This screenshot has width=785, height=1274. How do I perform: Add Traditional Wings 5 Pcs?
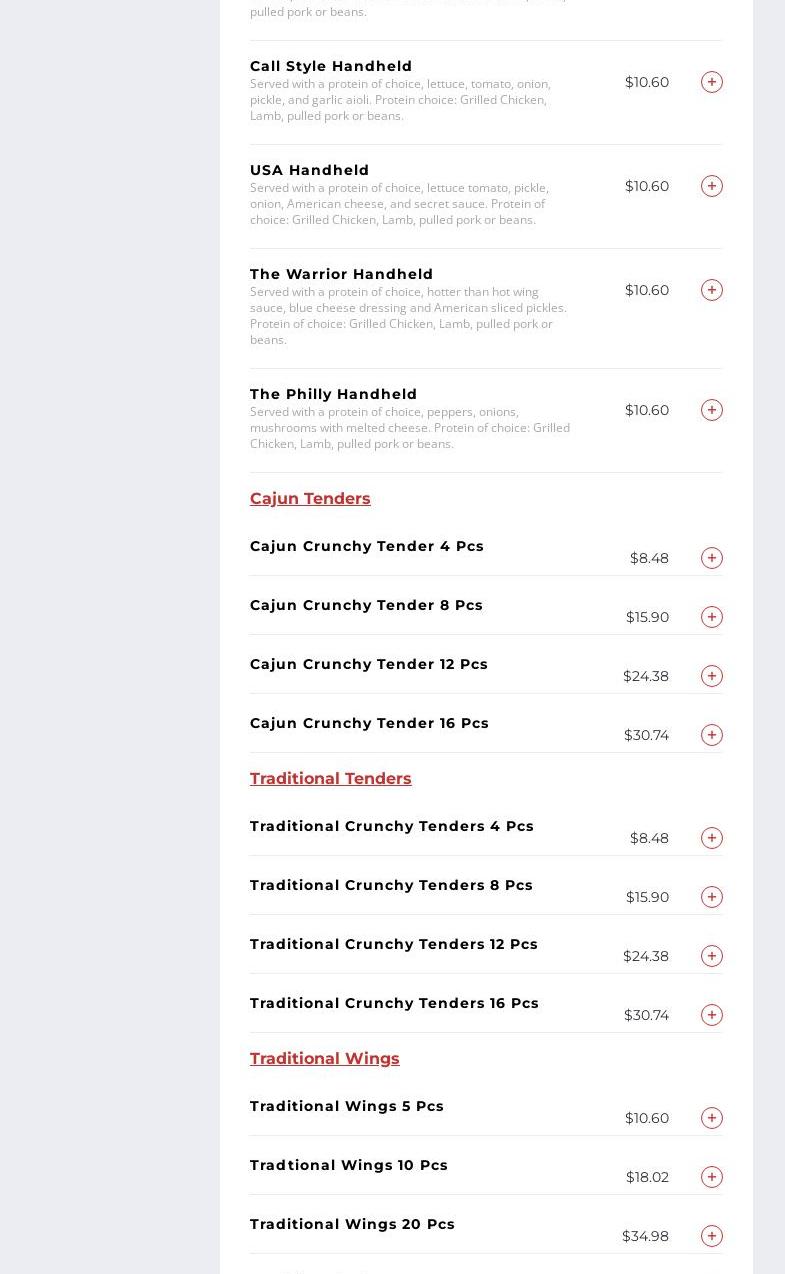click(712, 1118)
